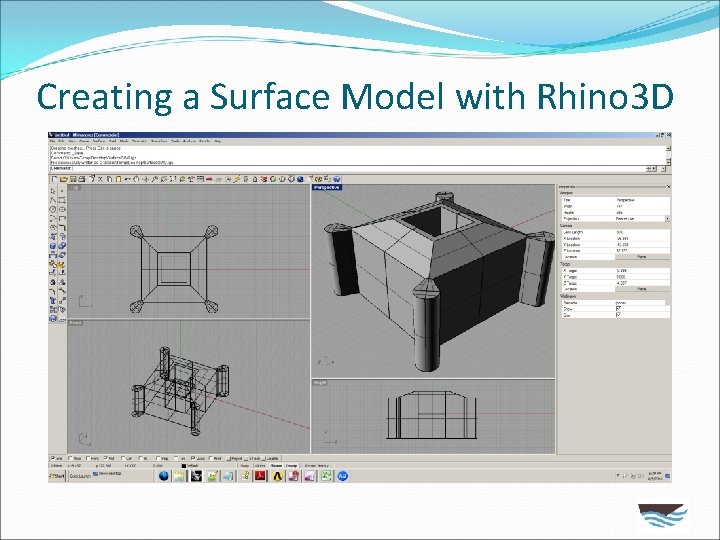
Task: Click the red Adobe Reader taskbar icon
Action: click(259, 476)
